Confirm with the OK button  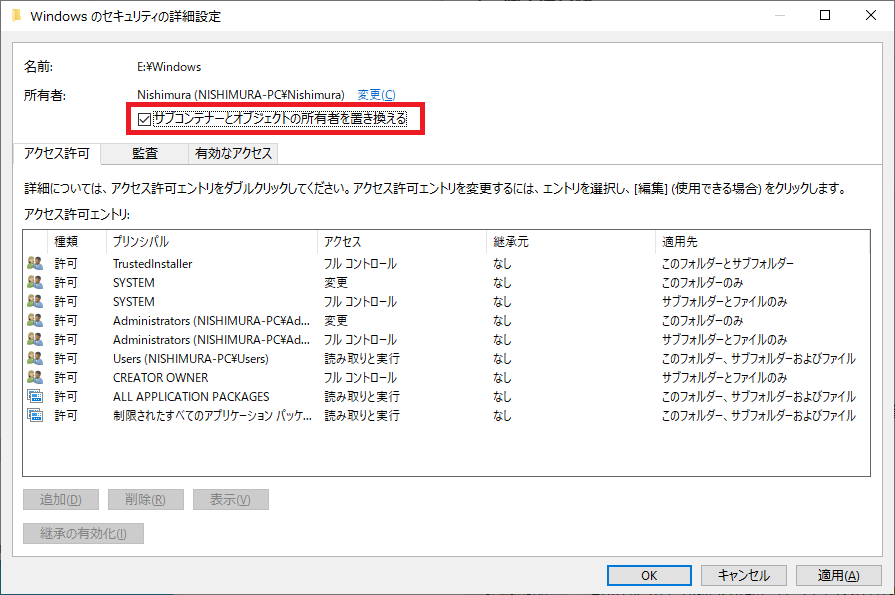649,575
